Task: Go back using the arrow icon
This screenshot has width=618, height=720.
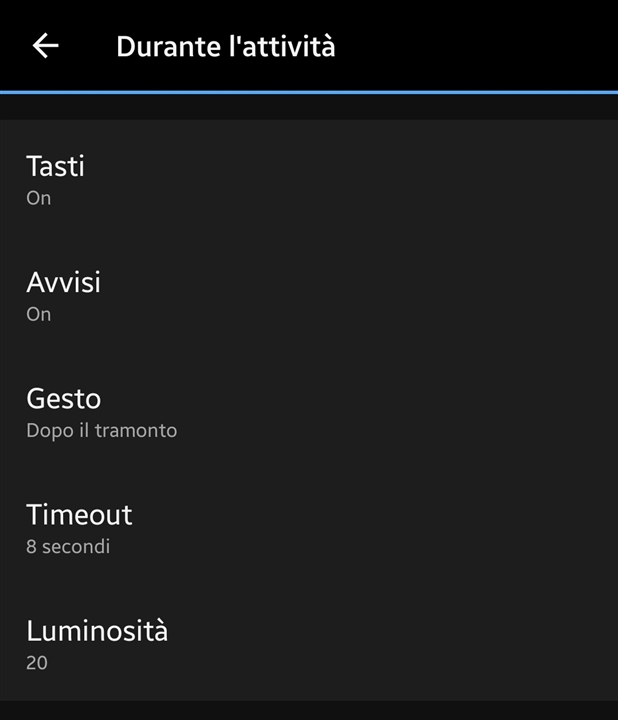Action: [x=45, y=45]
